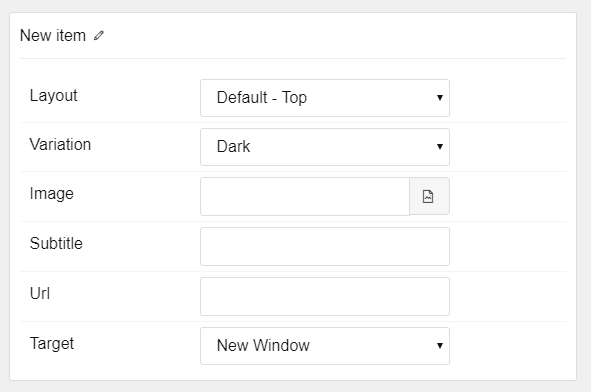Click the divider line under New item heading

tap(293, 58)
